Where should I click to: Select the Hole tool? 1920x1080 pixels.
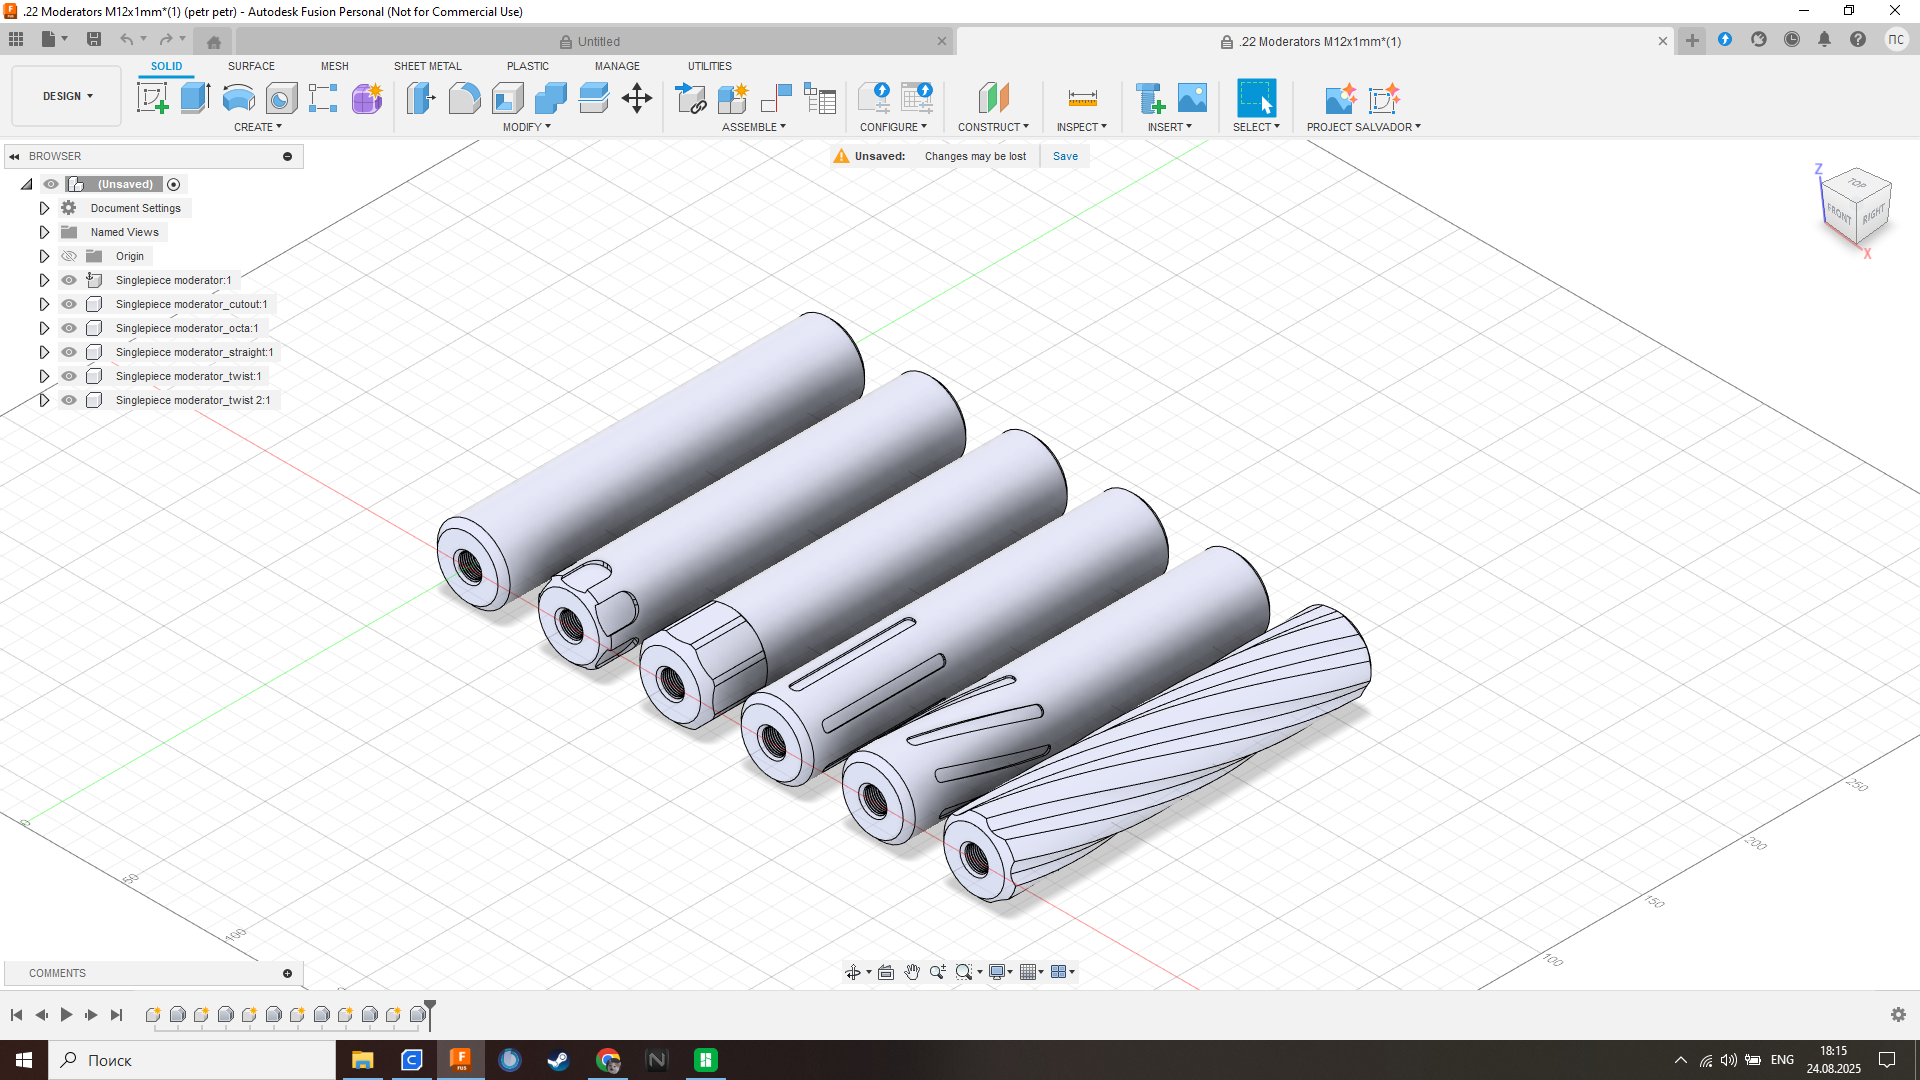(281, 98)
